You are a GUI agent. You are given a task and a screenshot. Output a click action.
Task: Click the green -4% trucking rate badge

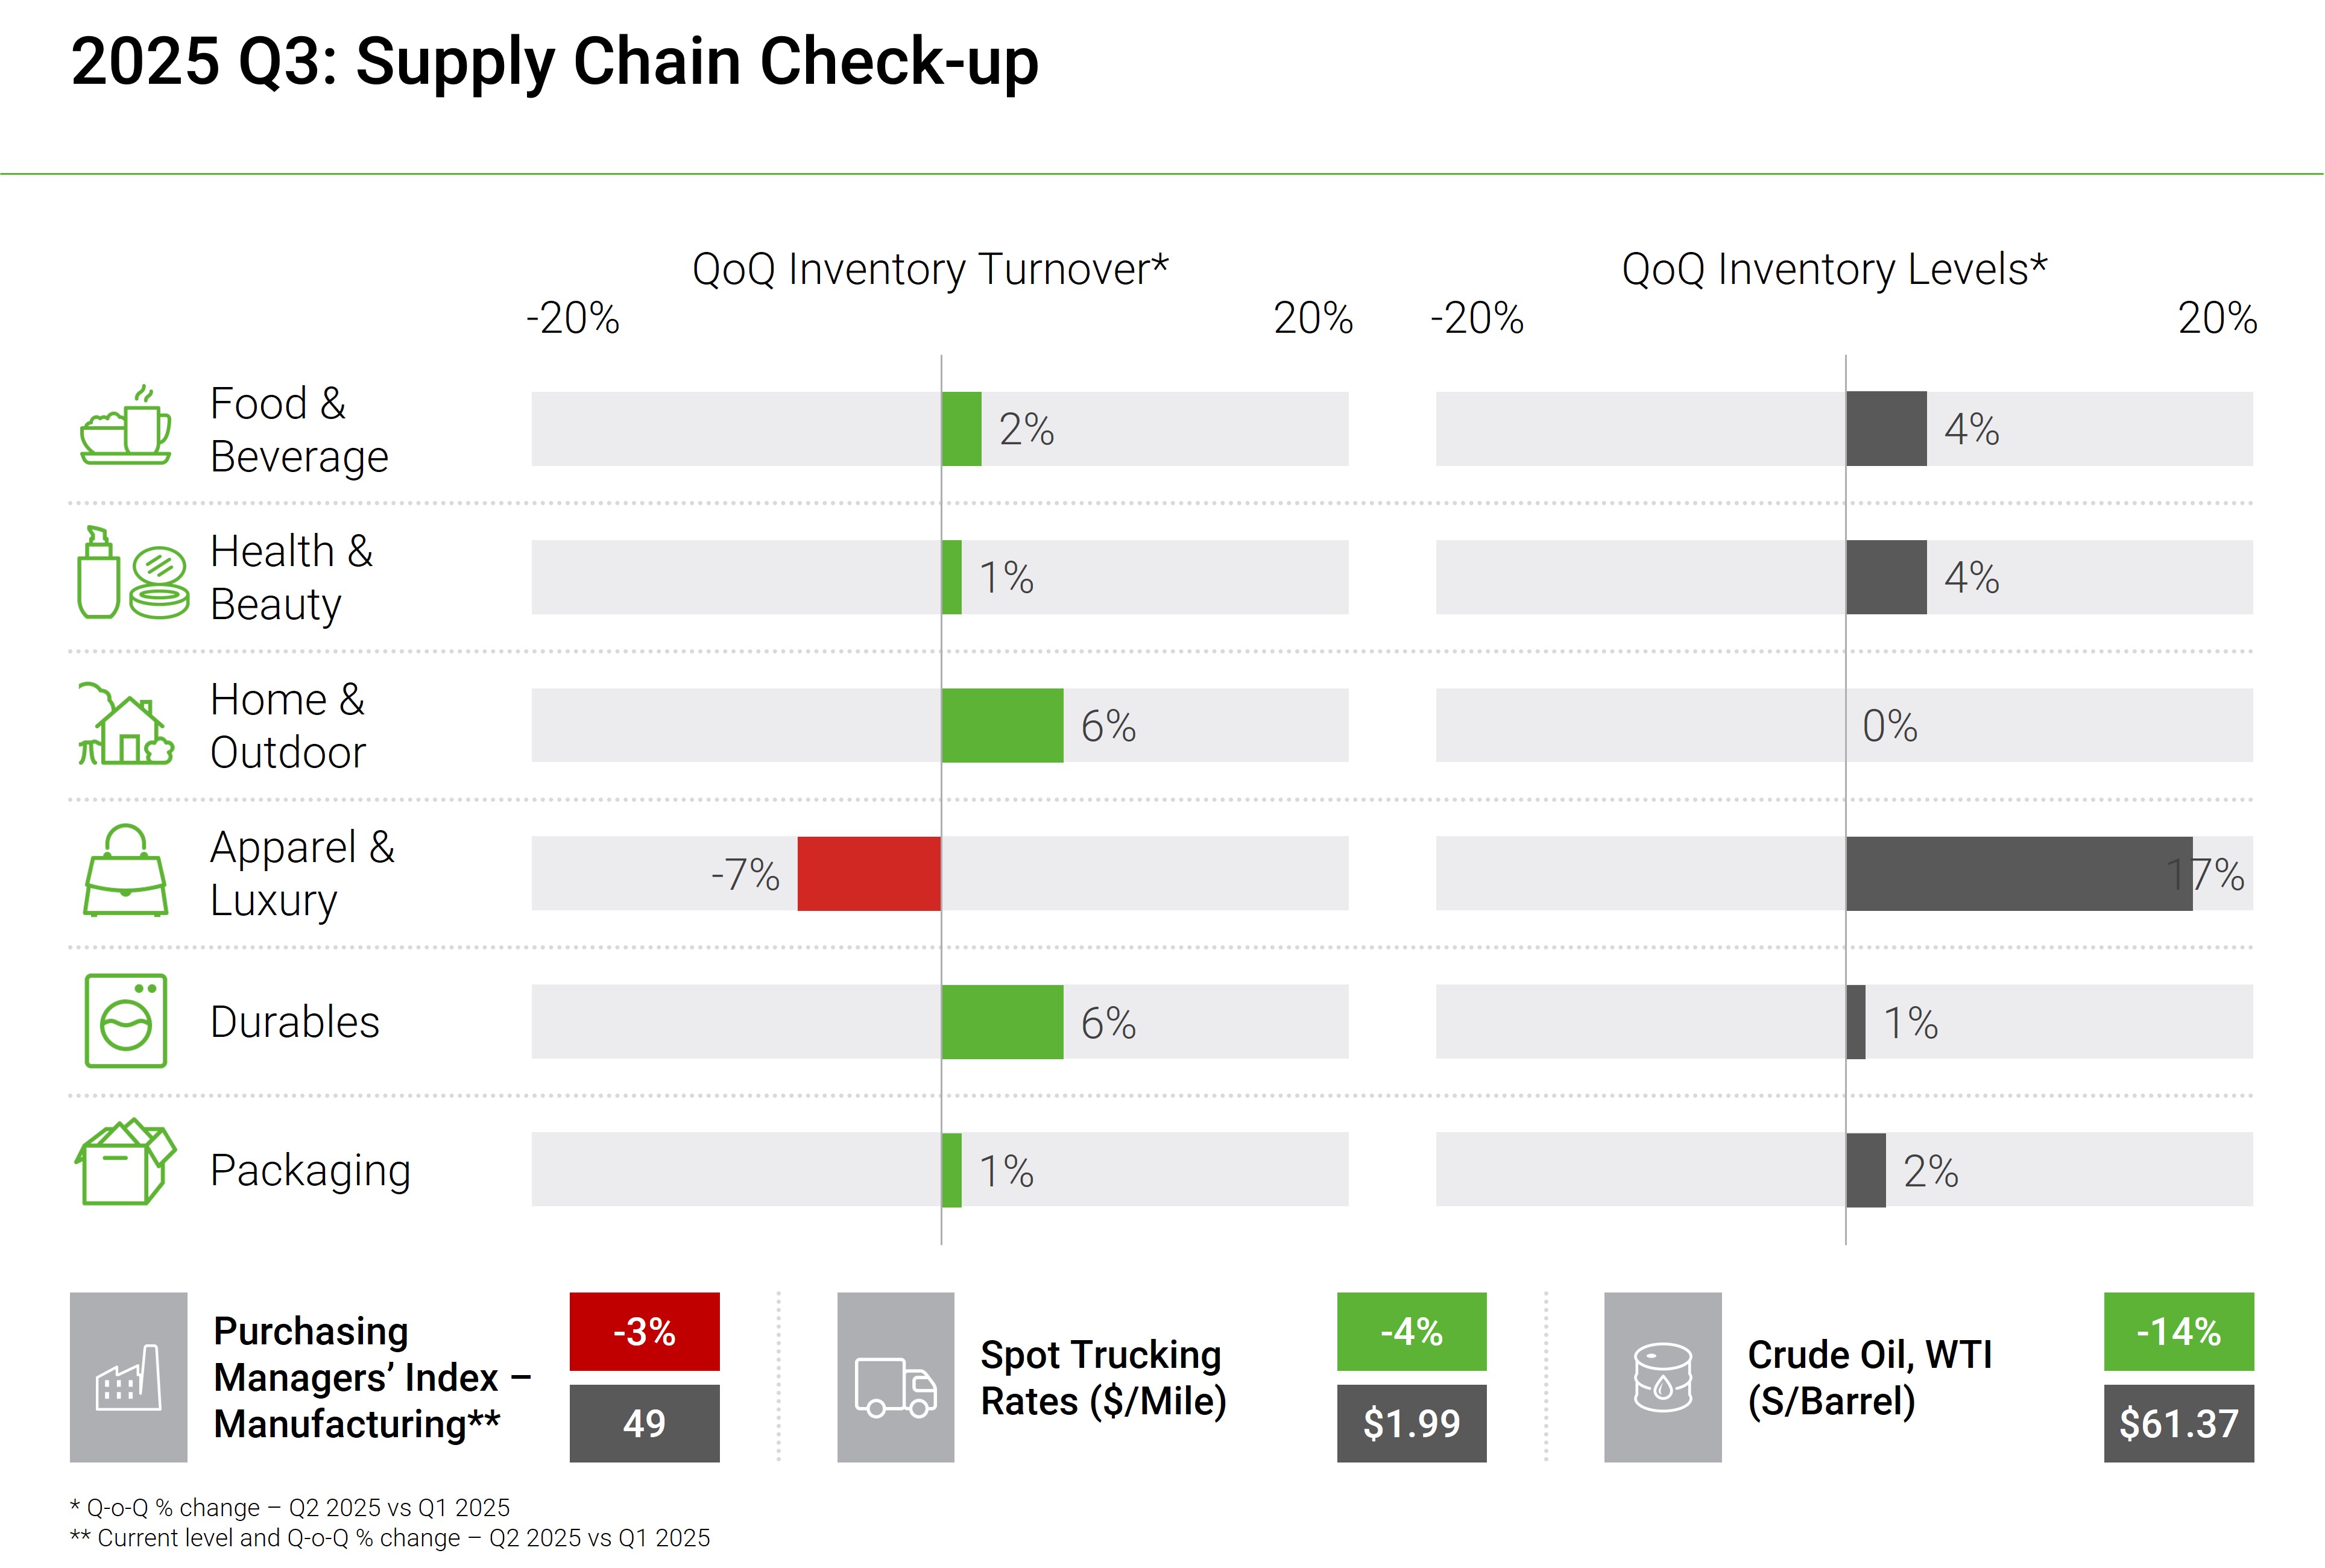pos(1411,1331)
